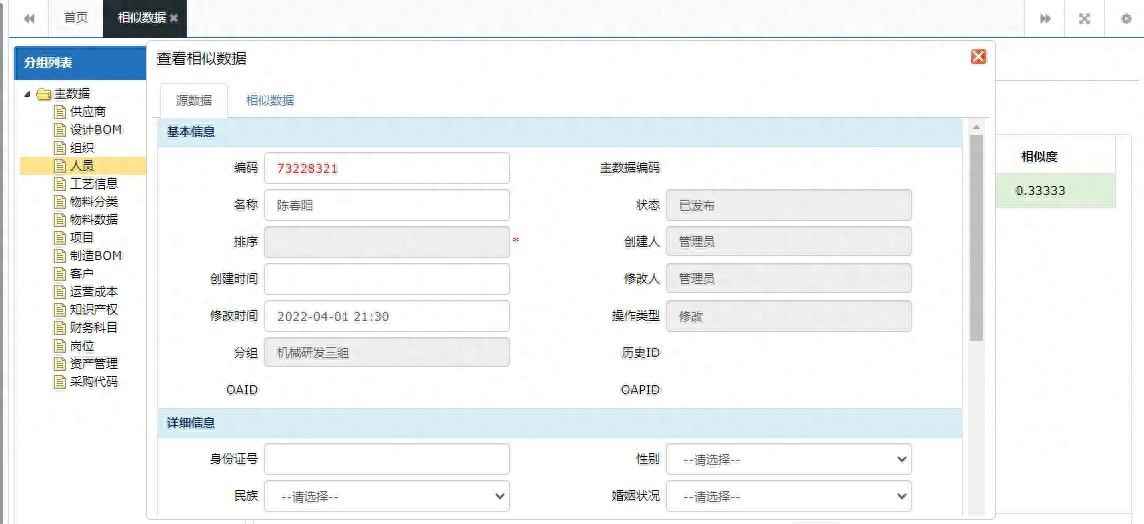Click the 操作类型 field showing 修改
Viewport: 1144px width, 524px height.
(789, 316)
